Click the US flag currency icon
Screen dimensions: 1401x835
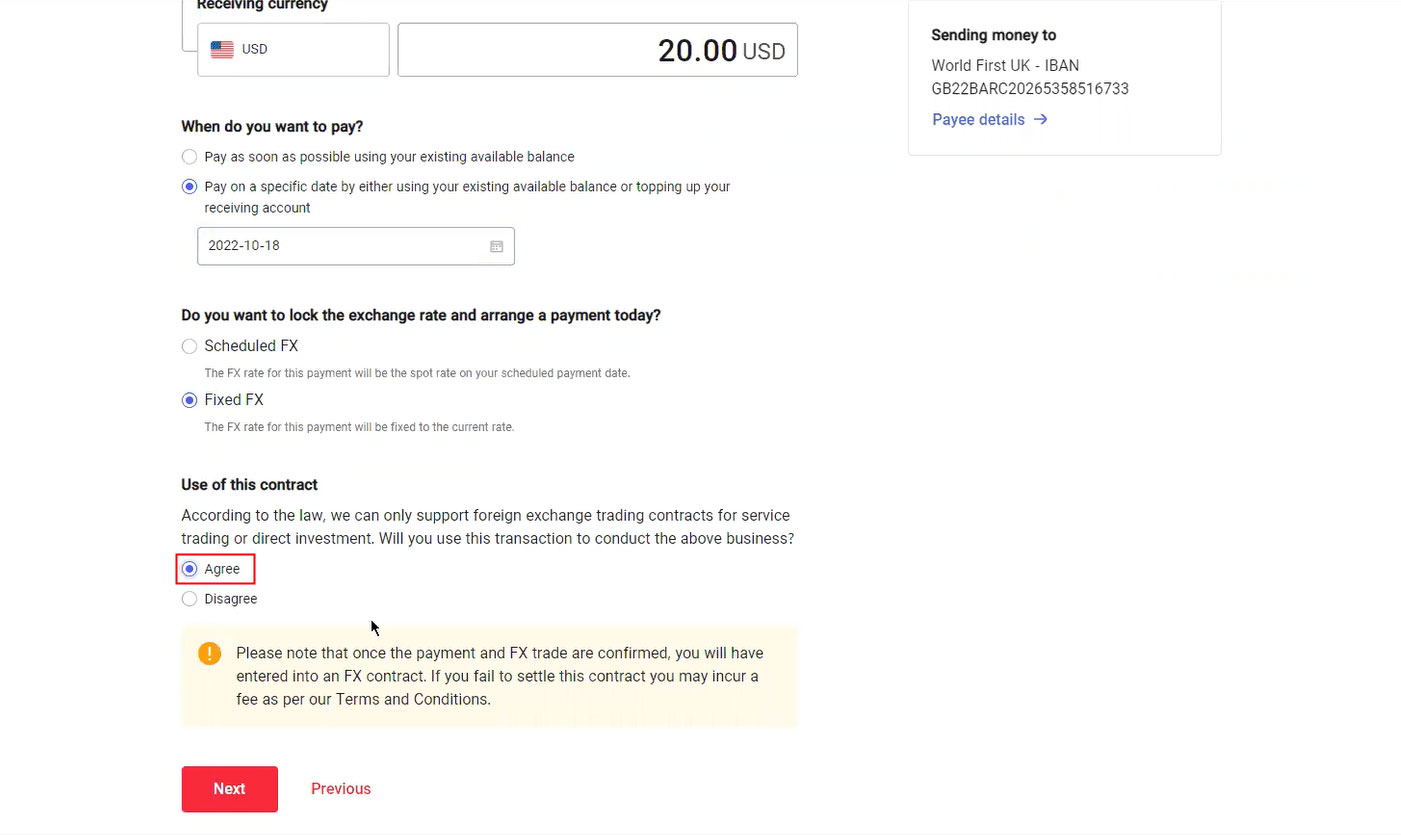pyautogui.click(x=222, y=49)
